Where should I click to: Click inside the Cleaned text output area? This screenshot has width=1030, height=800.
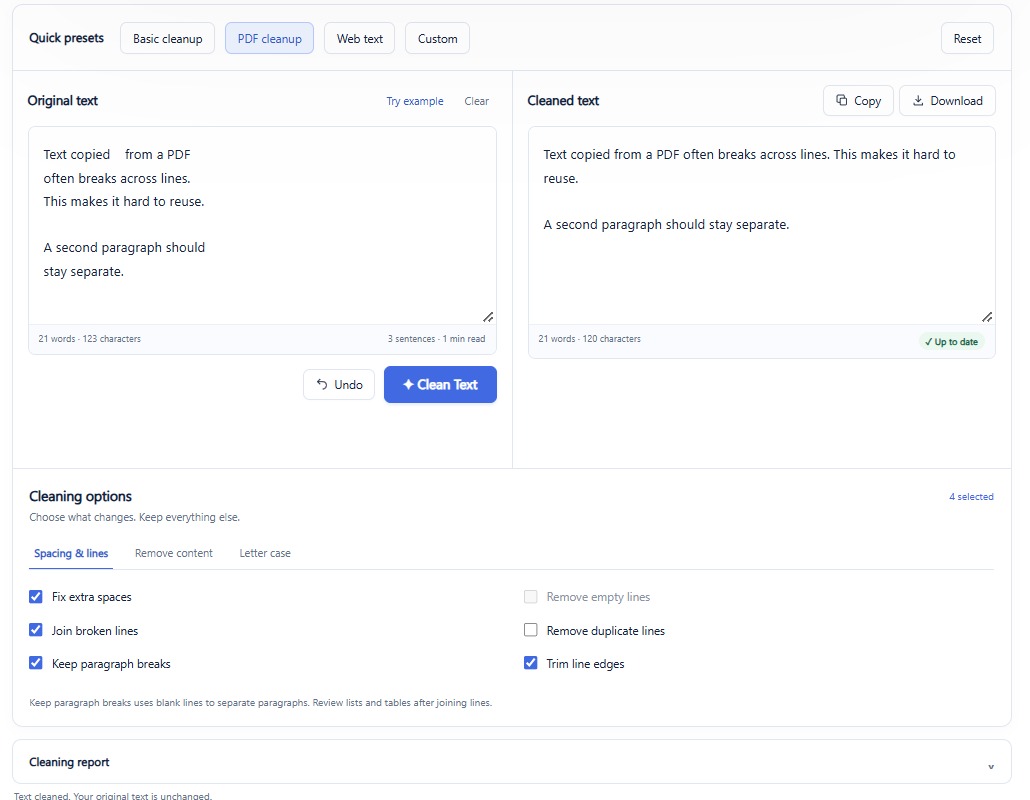point(761,225)
